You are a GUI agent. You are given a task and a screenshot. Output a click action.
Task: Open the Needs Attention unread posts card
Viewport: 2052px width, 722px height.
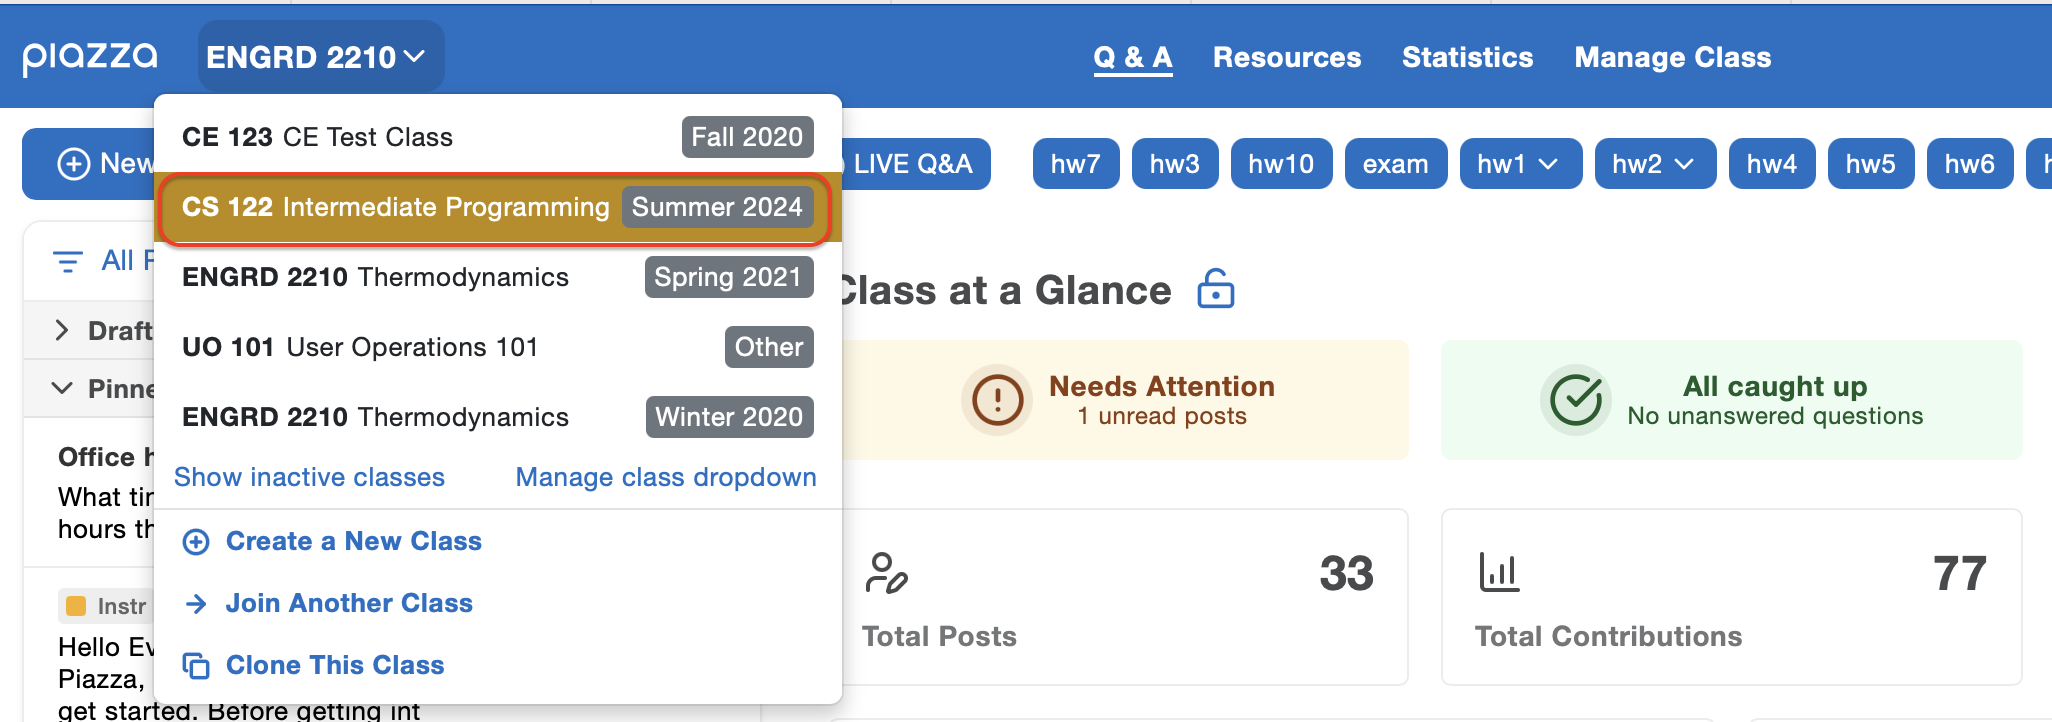(1125, 400)
